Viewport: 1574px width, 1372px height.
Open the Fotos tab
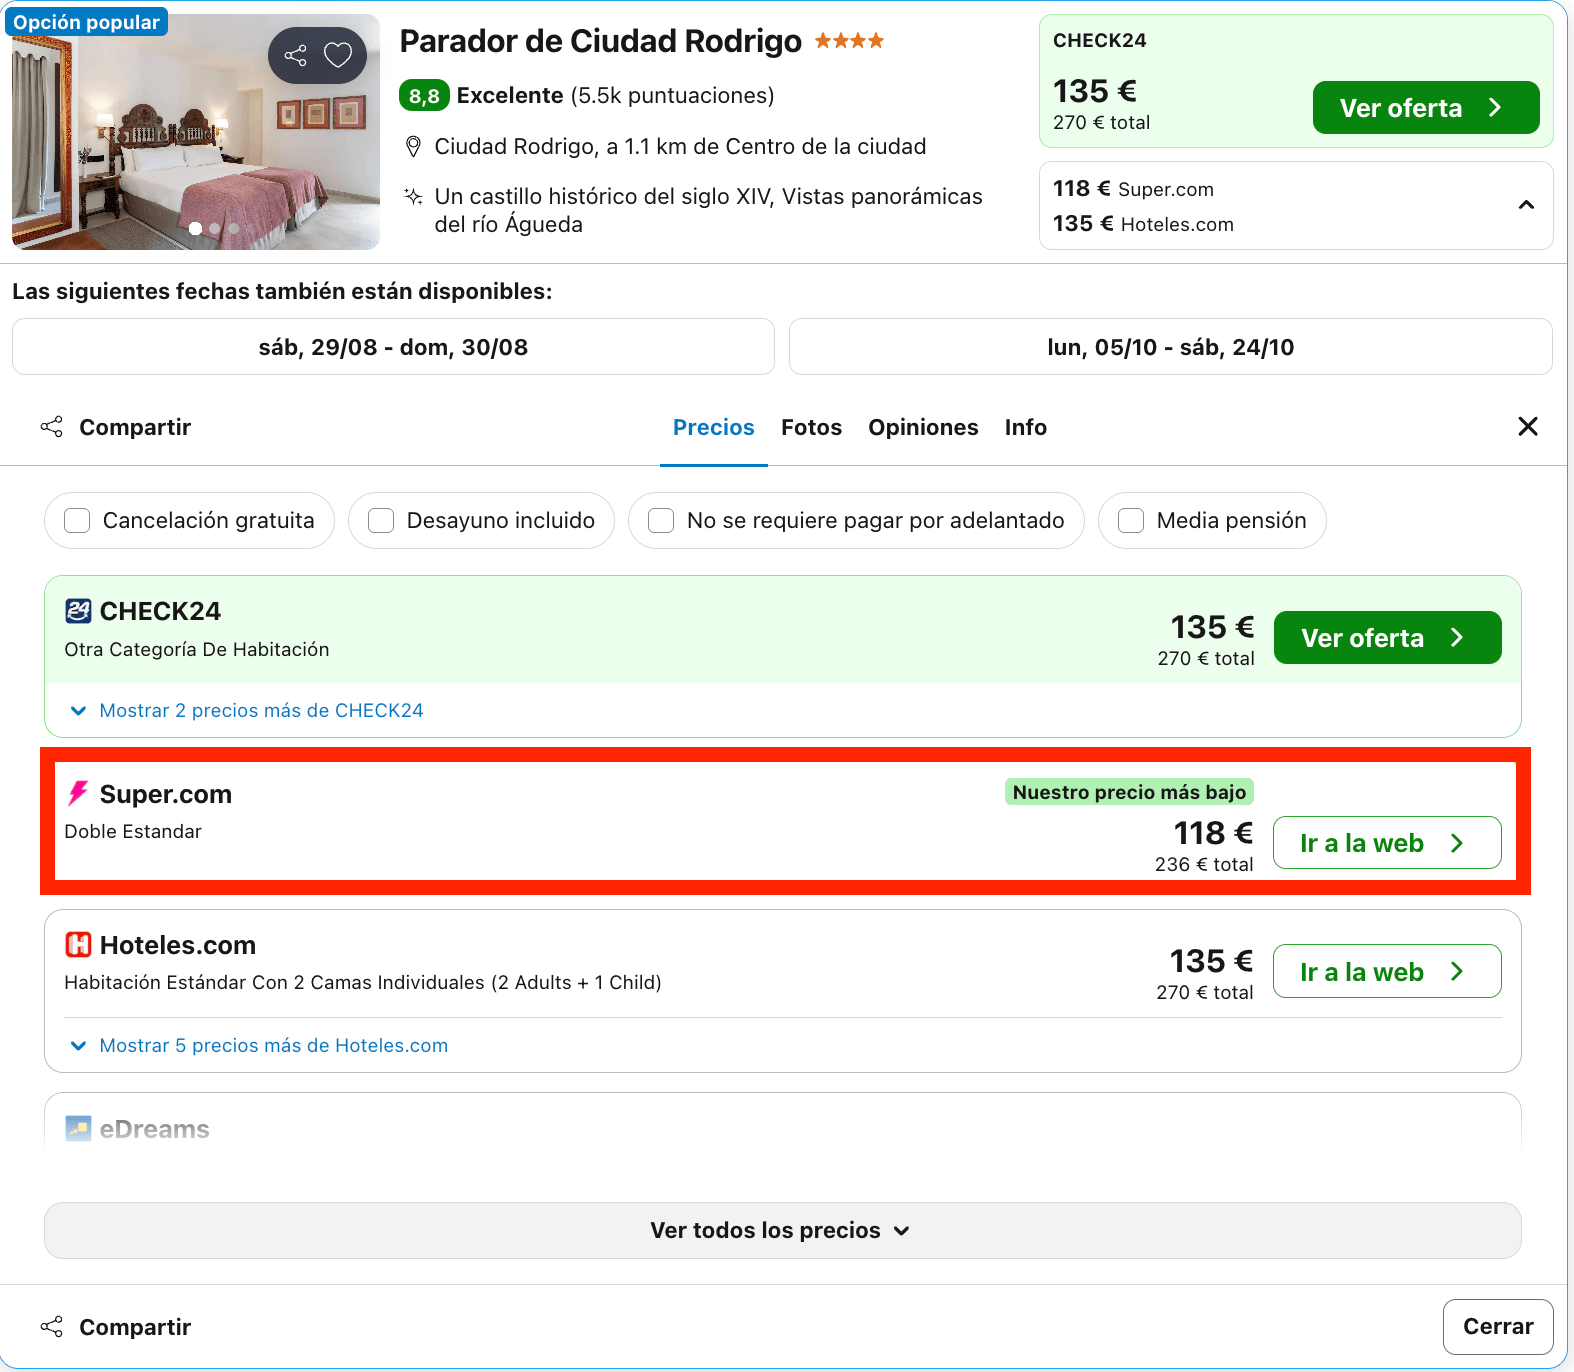pos(812,428)
